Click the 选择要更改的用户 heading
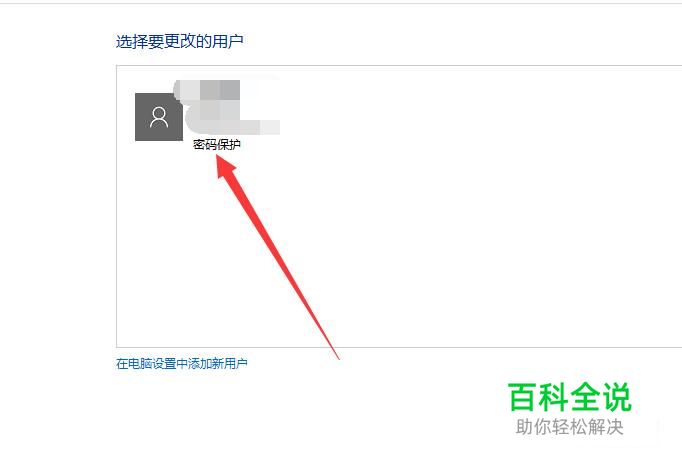The image size is (682, 471). [x=179, y=42]
